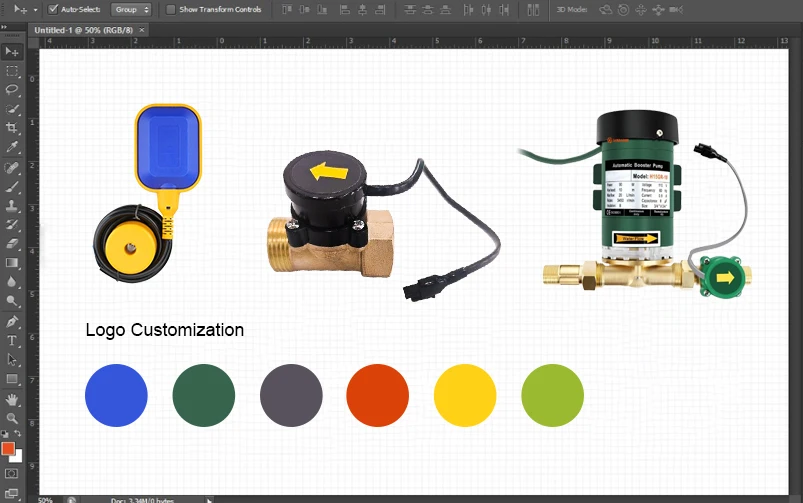Open the red foreground color swatch
803x503 pixels.
click(8, 449)
